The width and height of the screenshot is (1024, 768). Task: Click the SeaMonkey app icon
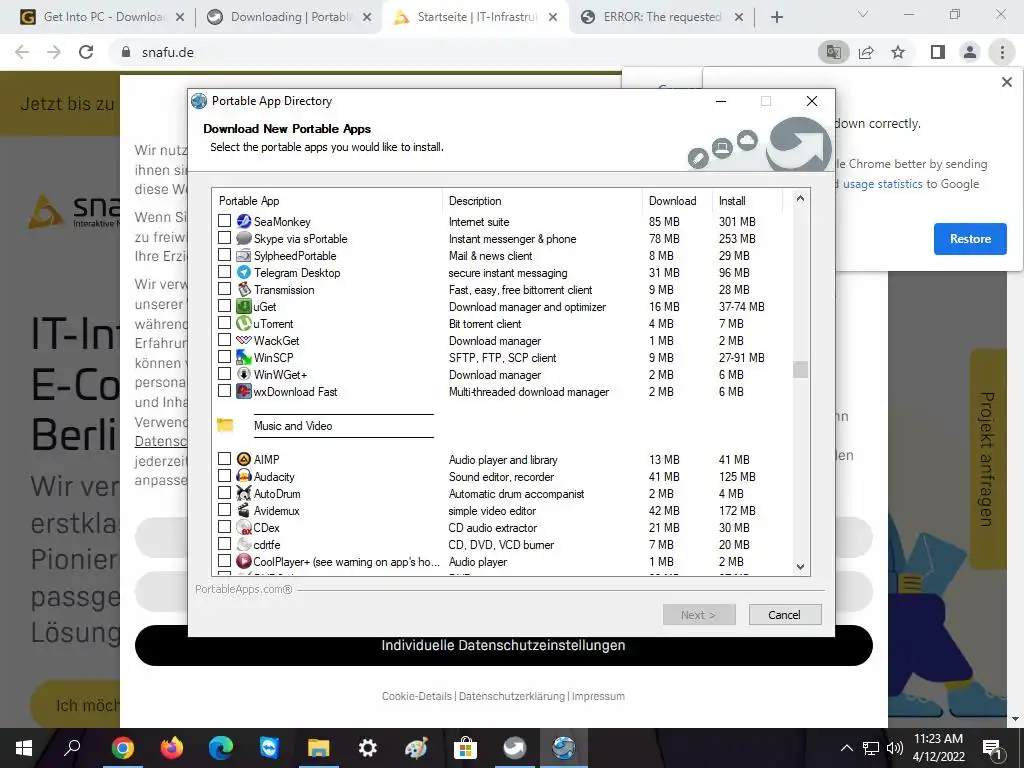coord(244,221)
